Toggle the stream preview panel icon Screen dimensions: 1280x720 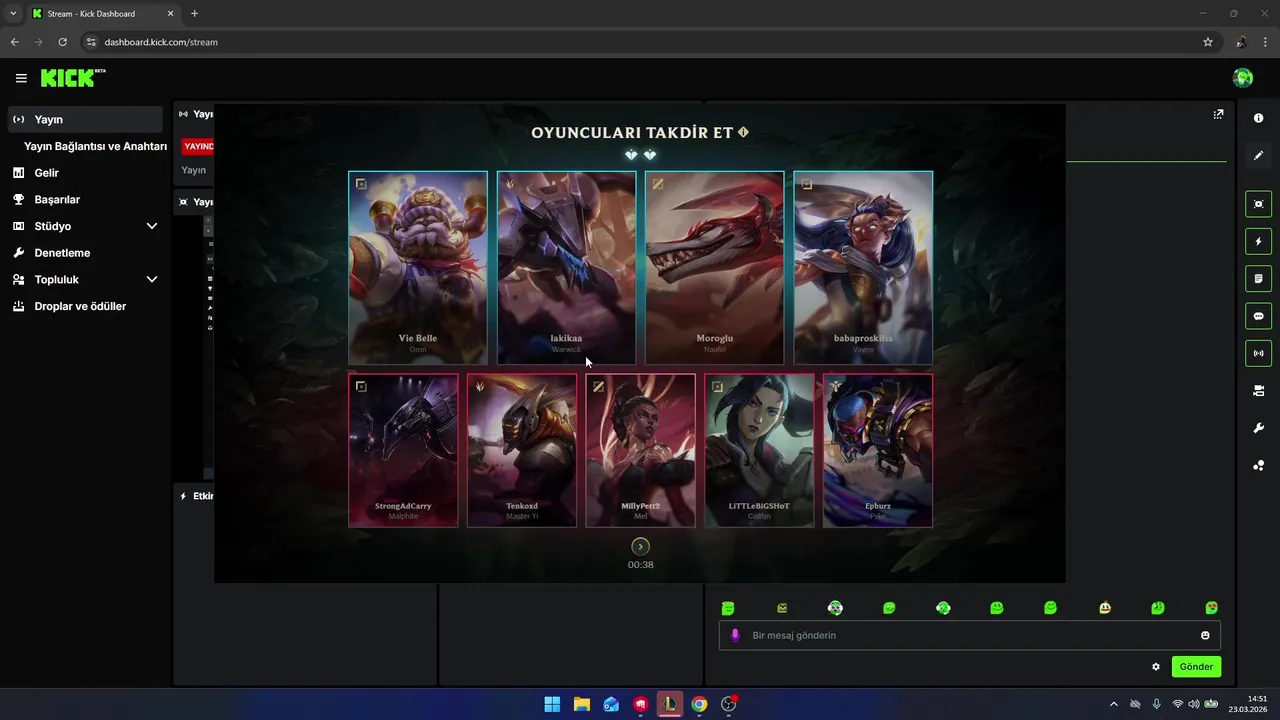click(1258, 204)
